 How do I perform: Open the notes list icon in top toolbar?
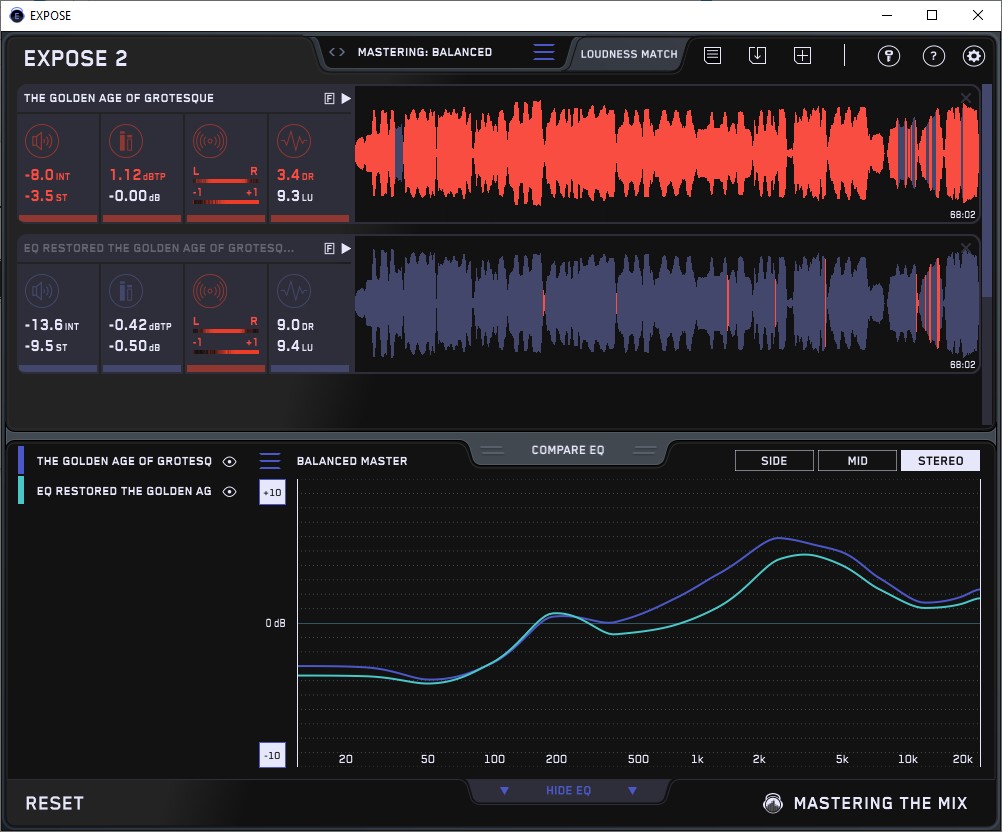point(712,55)
